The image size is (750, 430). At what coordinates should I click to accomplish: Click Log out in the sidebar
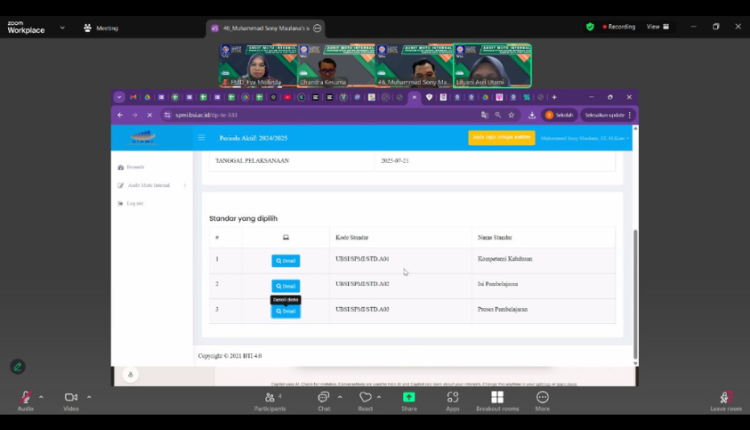click(x=131, y=203)
